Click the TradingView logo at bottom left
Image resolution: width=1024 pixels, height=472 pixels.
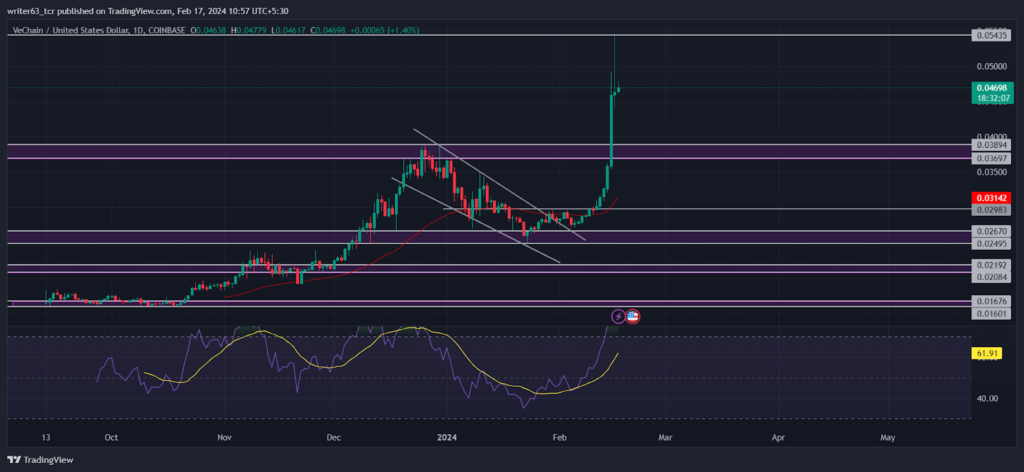(x=40, y=460)
